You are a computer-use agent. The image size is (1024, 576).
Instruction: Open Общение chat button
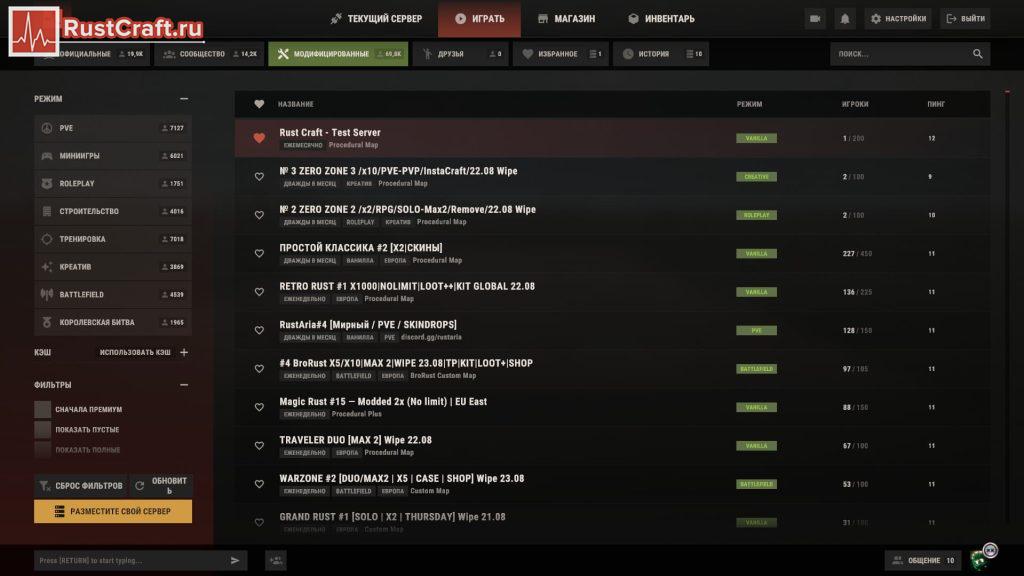coord(923,560)
